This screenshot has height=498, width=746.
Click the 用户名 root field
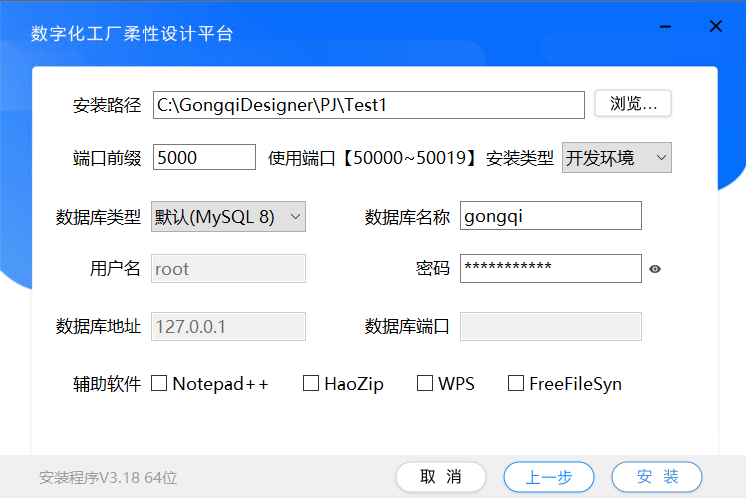point(228,268)
